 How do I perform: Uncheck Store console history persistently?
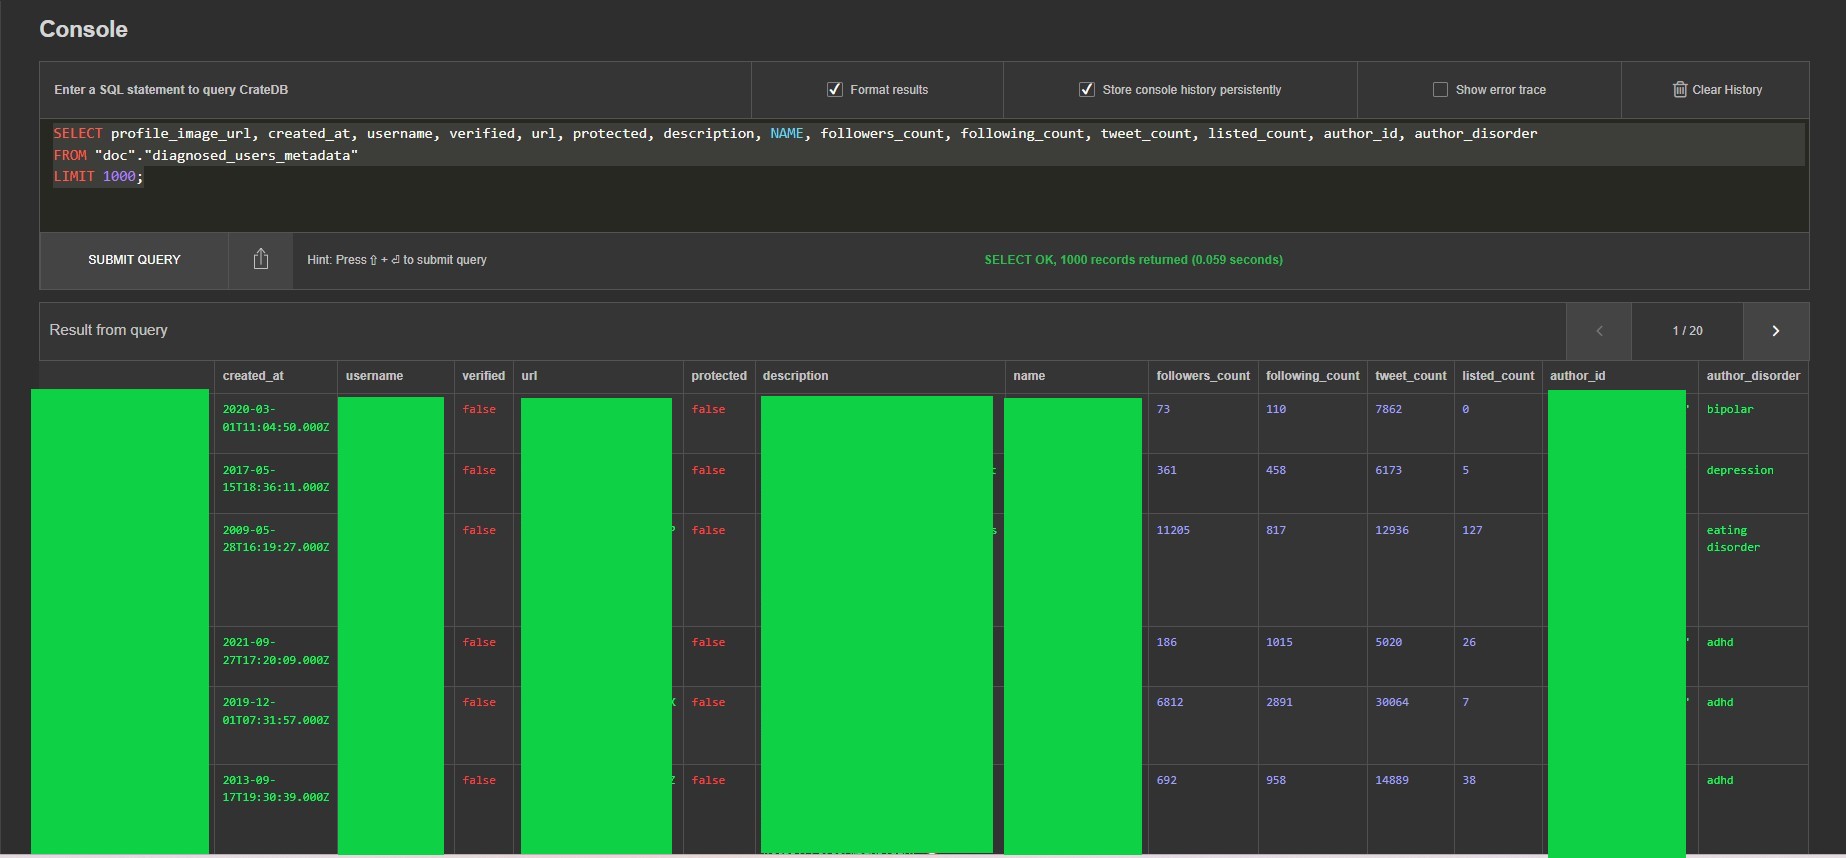pyautogui.click(x=1087, y=90)
